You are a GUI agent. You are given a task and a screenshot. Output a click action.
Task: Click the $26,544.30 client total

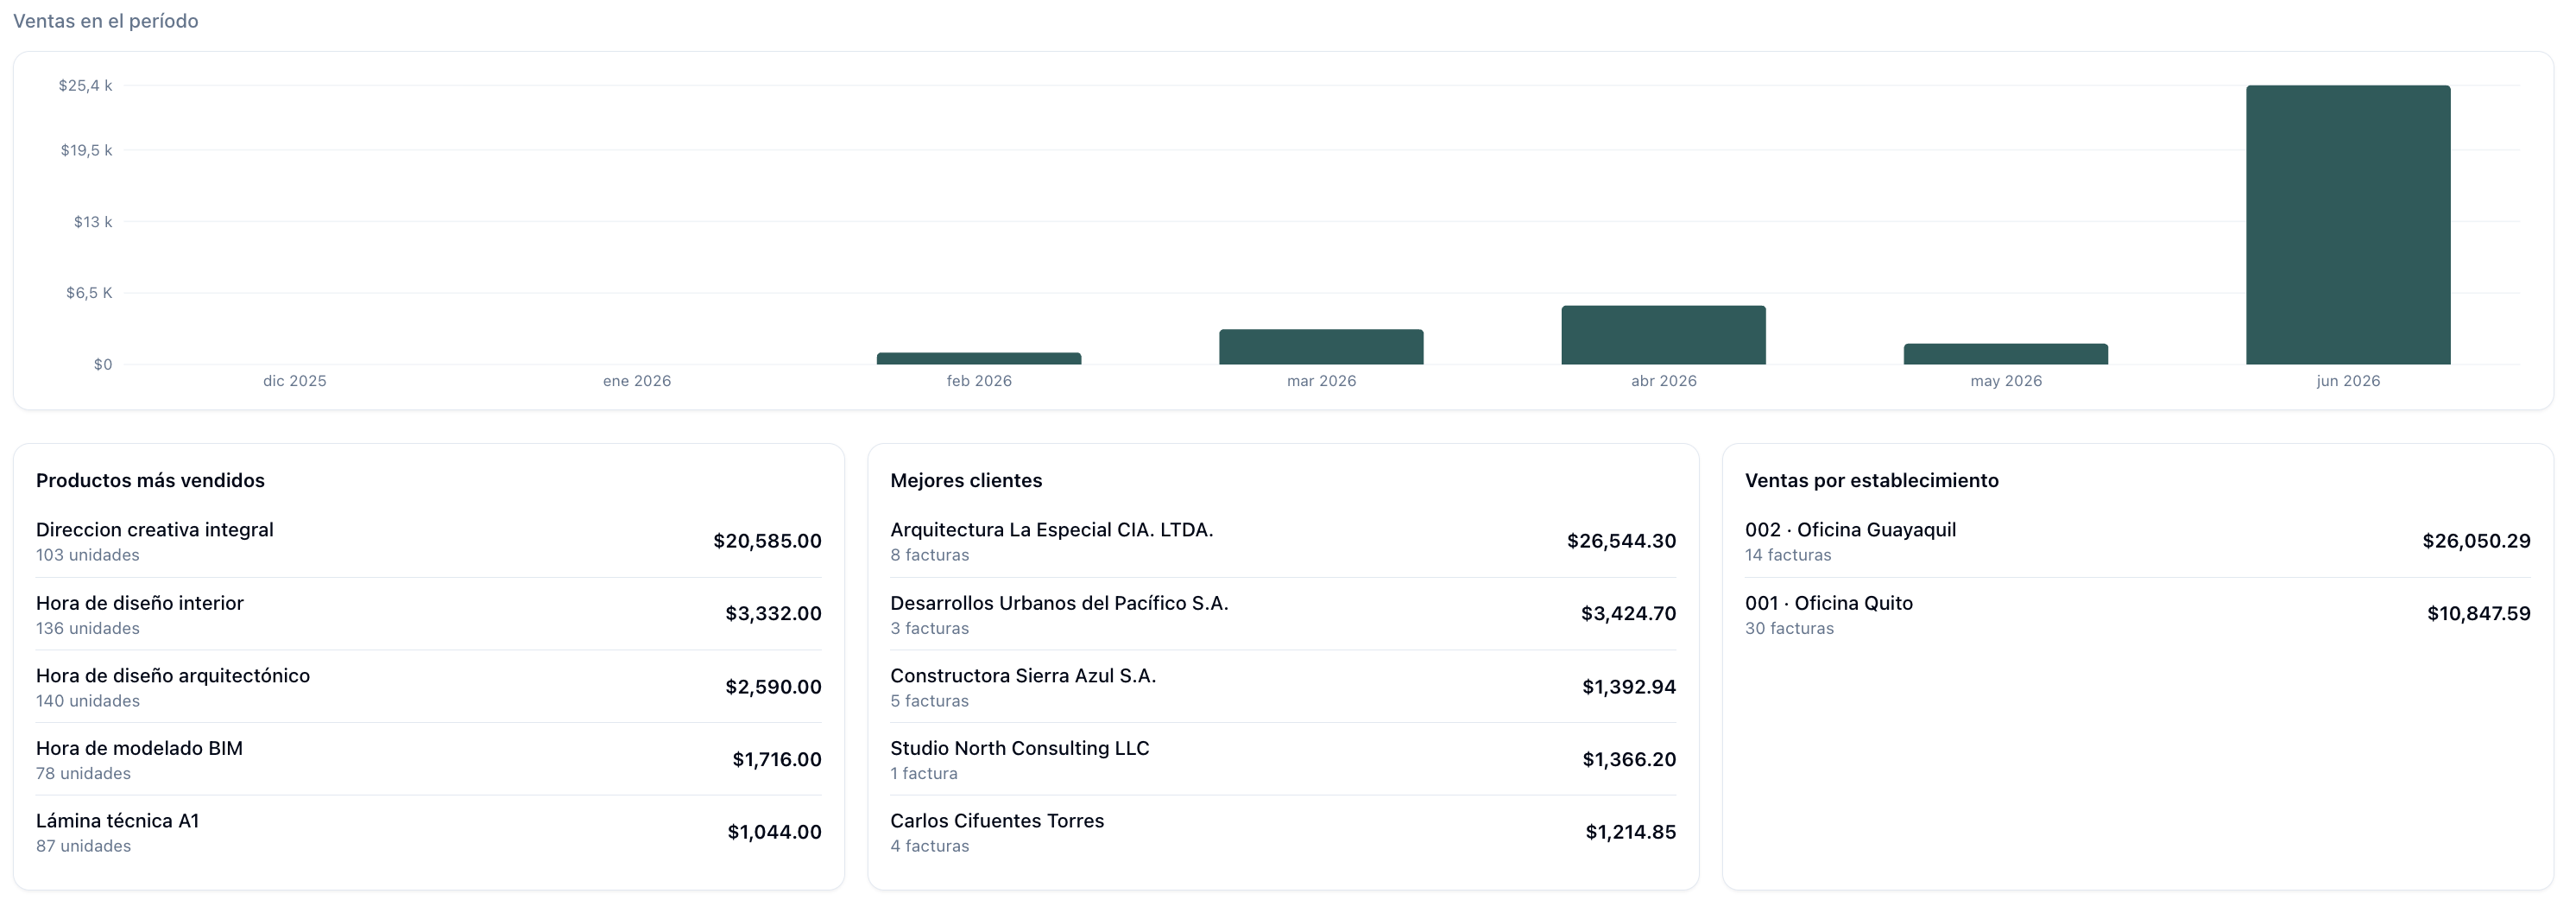[x=1621, y=541]
